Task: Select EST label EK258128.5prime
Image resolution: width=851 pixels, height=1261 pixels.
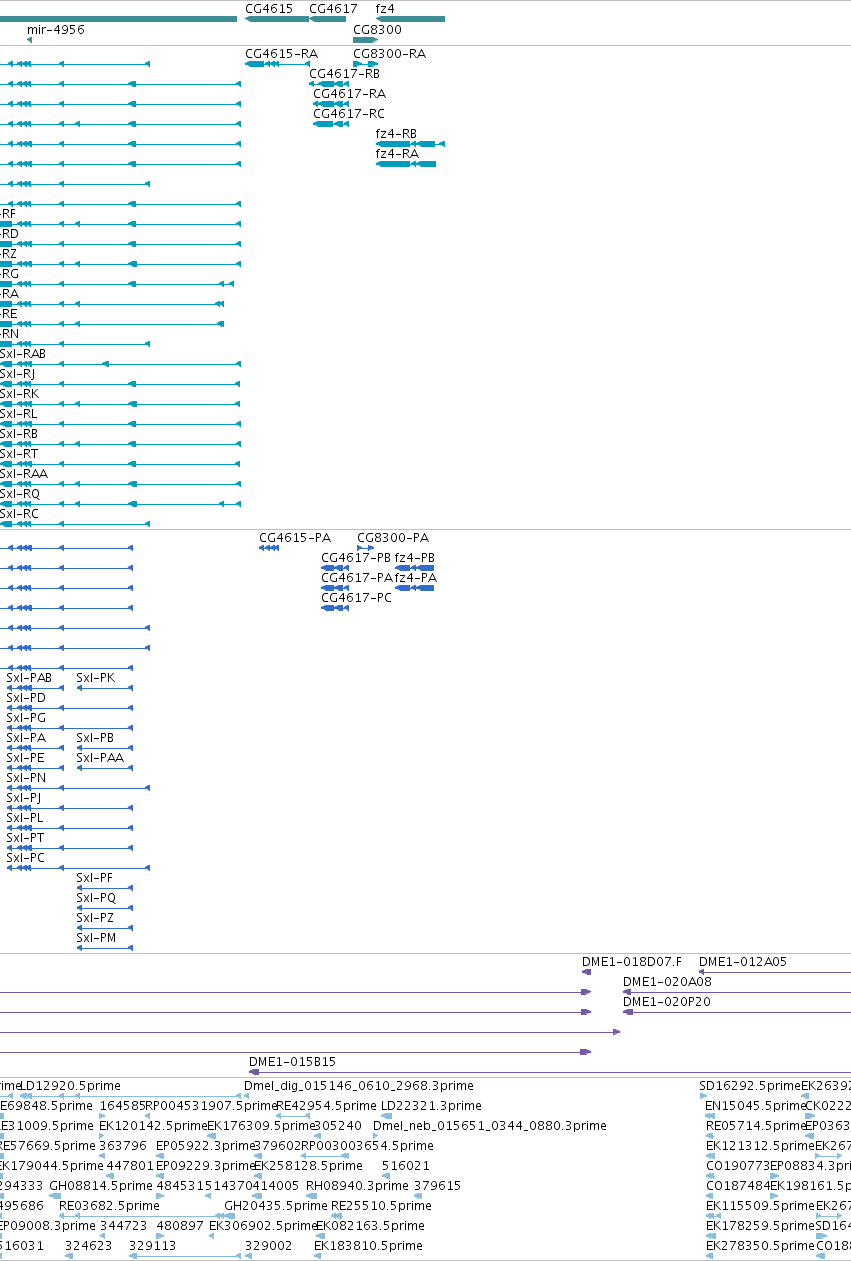Action: (x=308, y=1165)
